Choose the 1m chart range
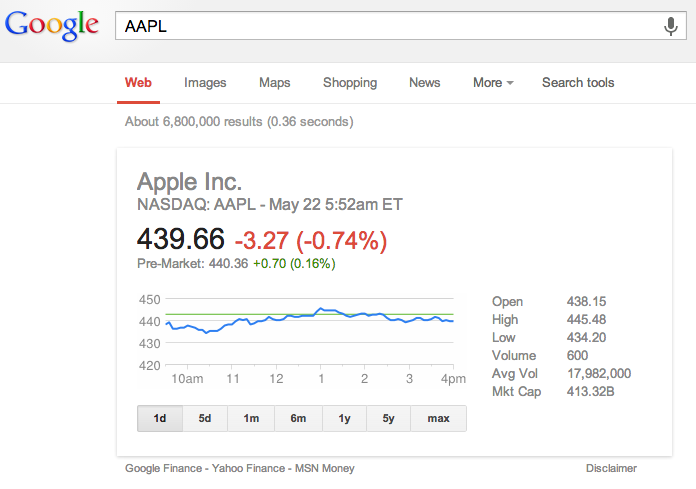Viewport: 696px width, 489px height. click(251, 418)
